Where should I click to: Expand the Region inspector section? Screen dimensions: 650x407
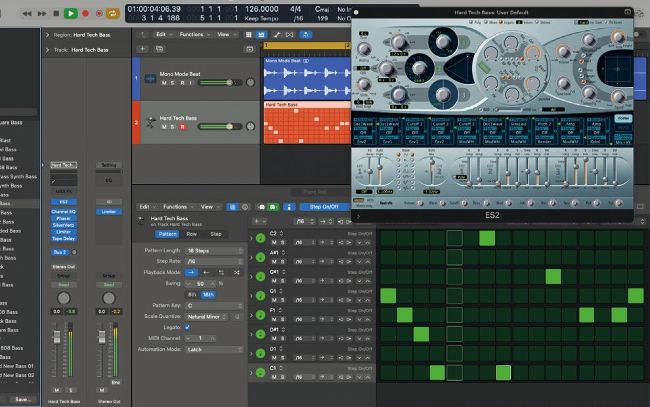click(47, 35)
